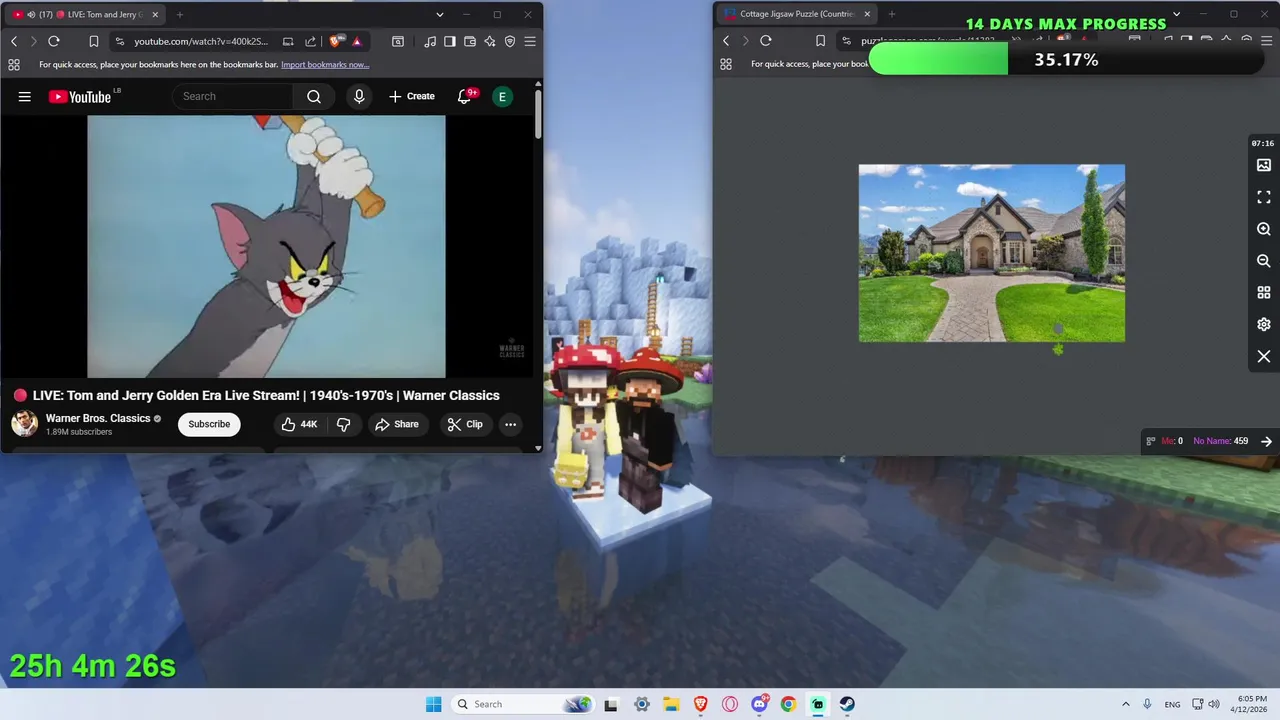This screenshot has width=1280, height=720.
Task: Zoom in on the puzzle
Action: pyautogui.click(x=1264, y=229)
